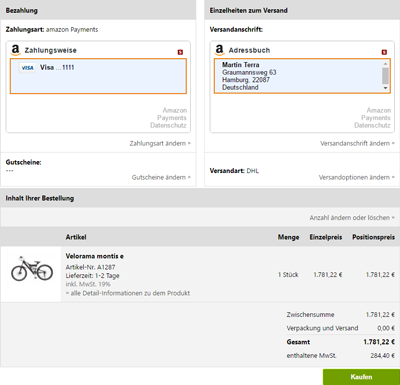This screenshot has height=385, width=400.
Task: Click the Zwischensumme label
Action: (310, 315)
